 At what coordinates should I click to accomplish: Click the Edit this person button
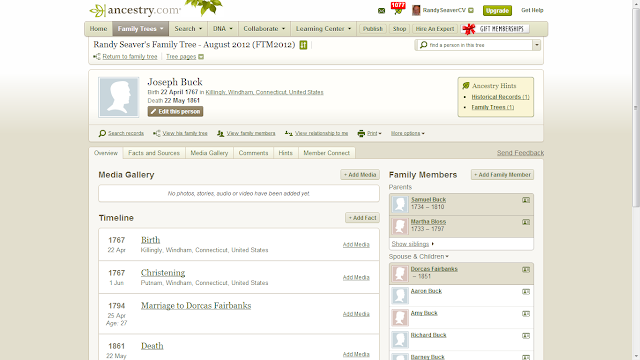click(x=176, y=111)
